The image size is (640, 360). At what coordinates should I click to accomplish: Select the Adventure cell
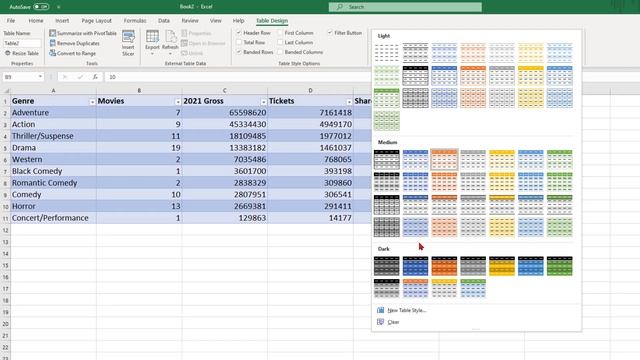[53, 113]
